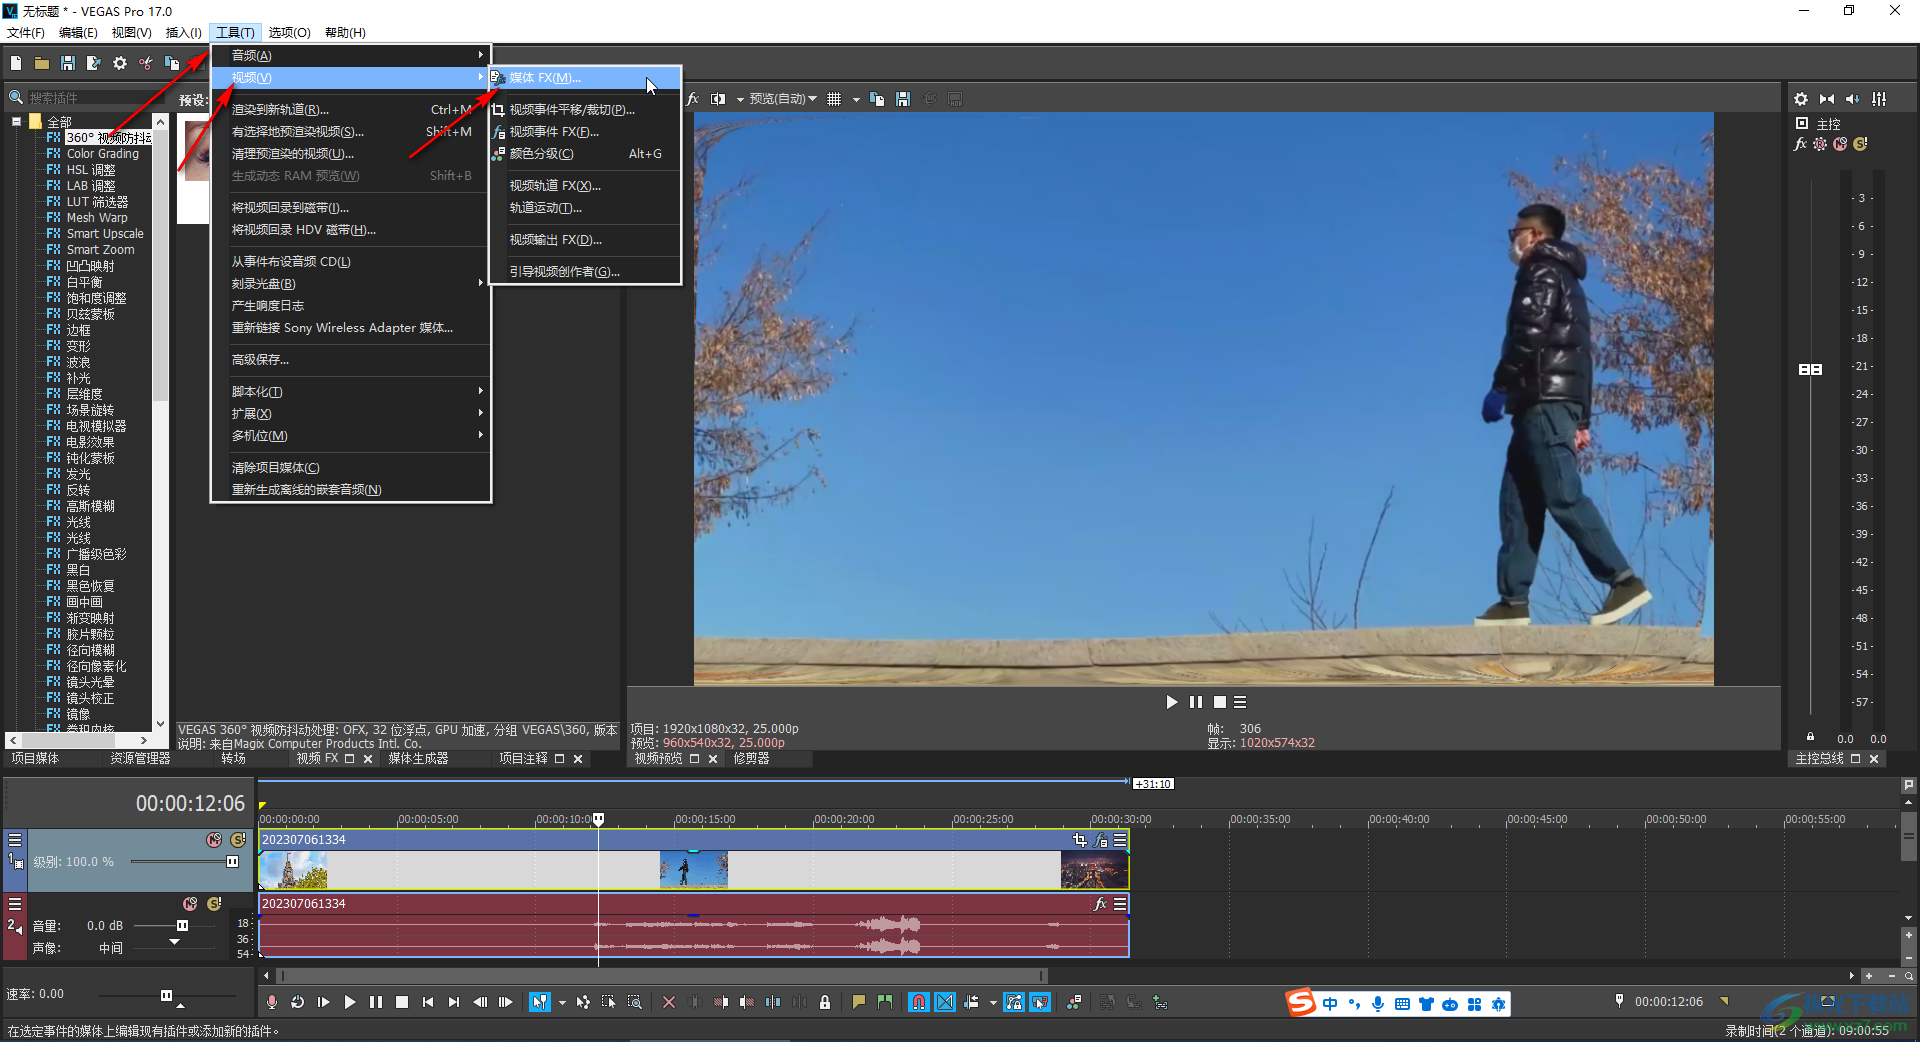Copy snapshot to clipboard in the preview
The height and width of the screenshot is (1042, 1920).
(x=877, y=99)
